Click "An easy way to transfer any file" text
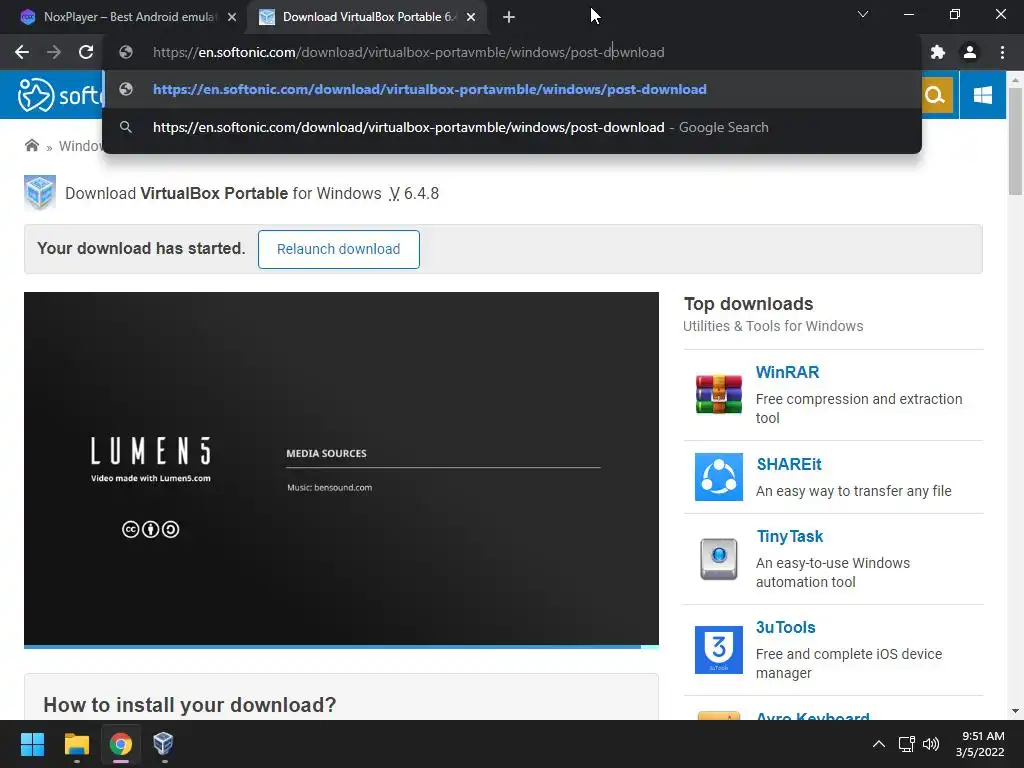This screenshot has height=768, width=1024. click(x=853, y=490)
